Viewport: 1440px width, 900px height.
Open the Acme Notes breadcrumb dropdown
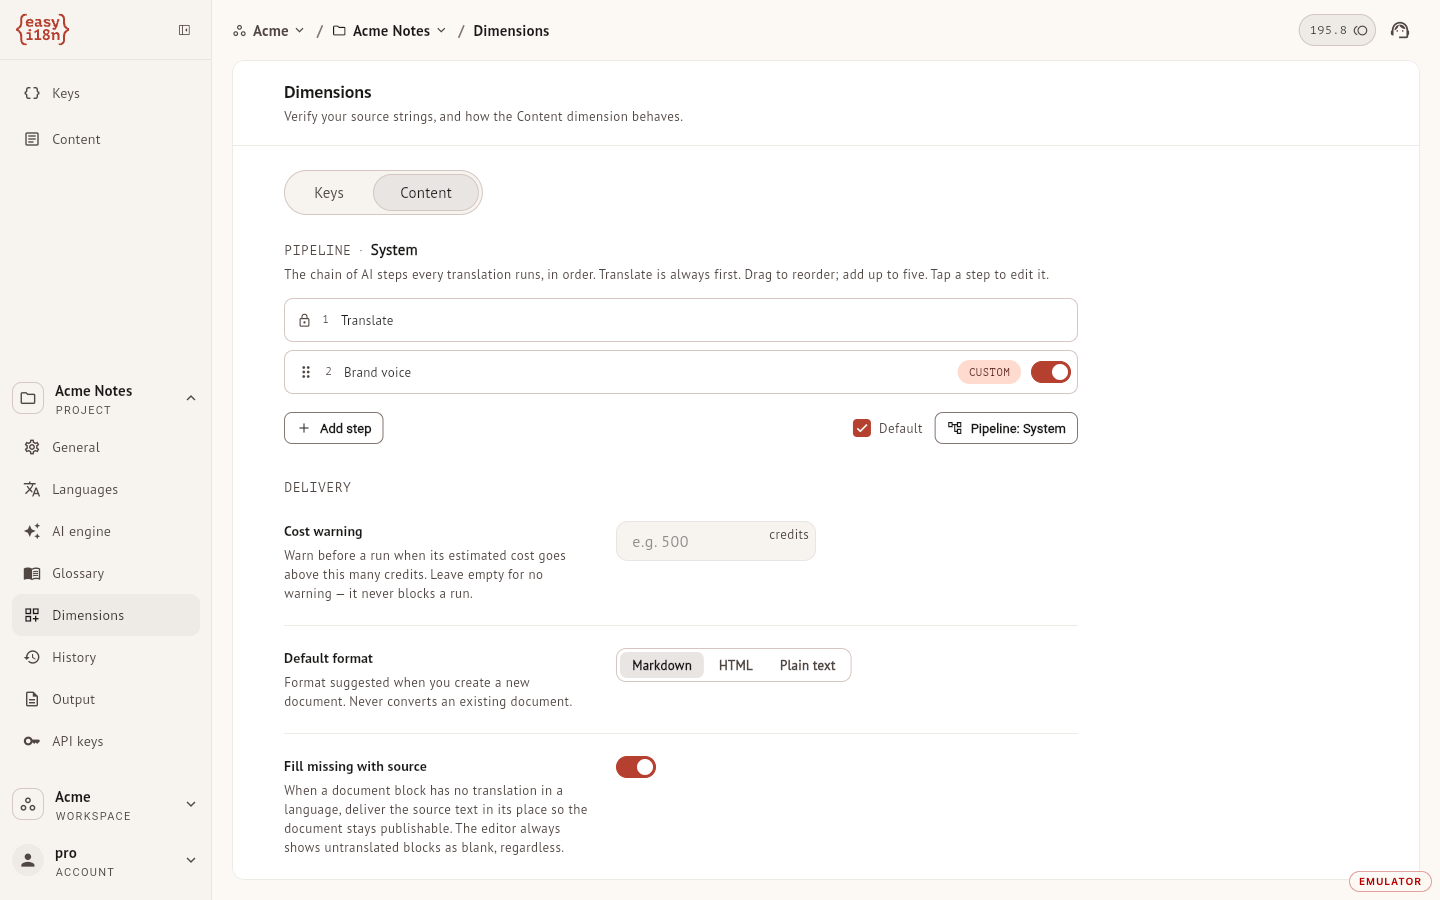tap(390, 31)
